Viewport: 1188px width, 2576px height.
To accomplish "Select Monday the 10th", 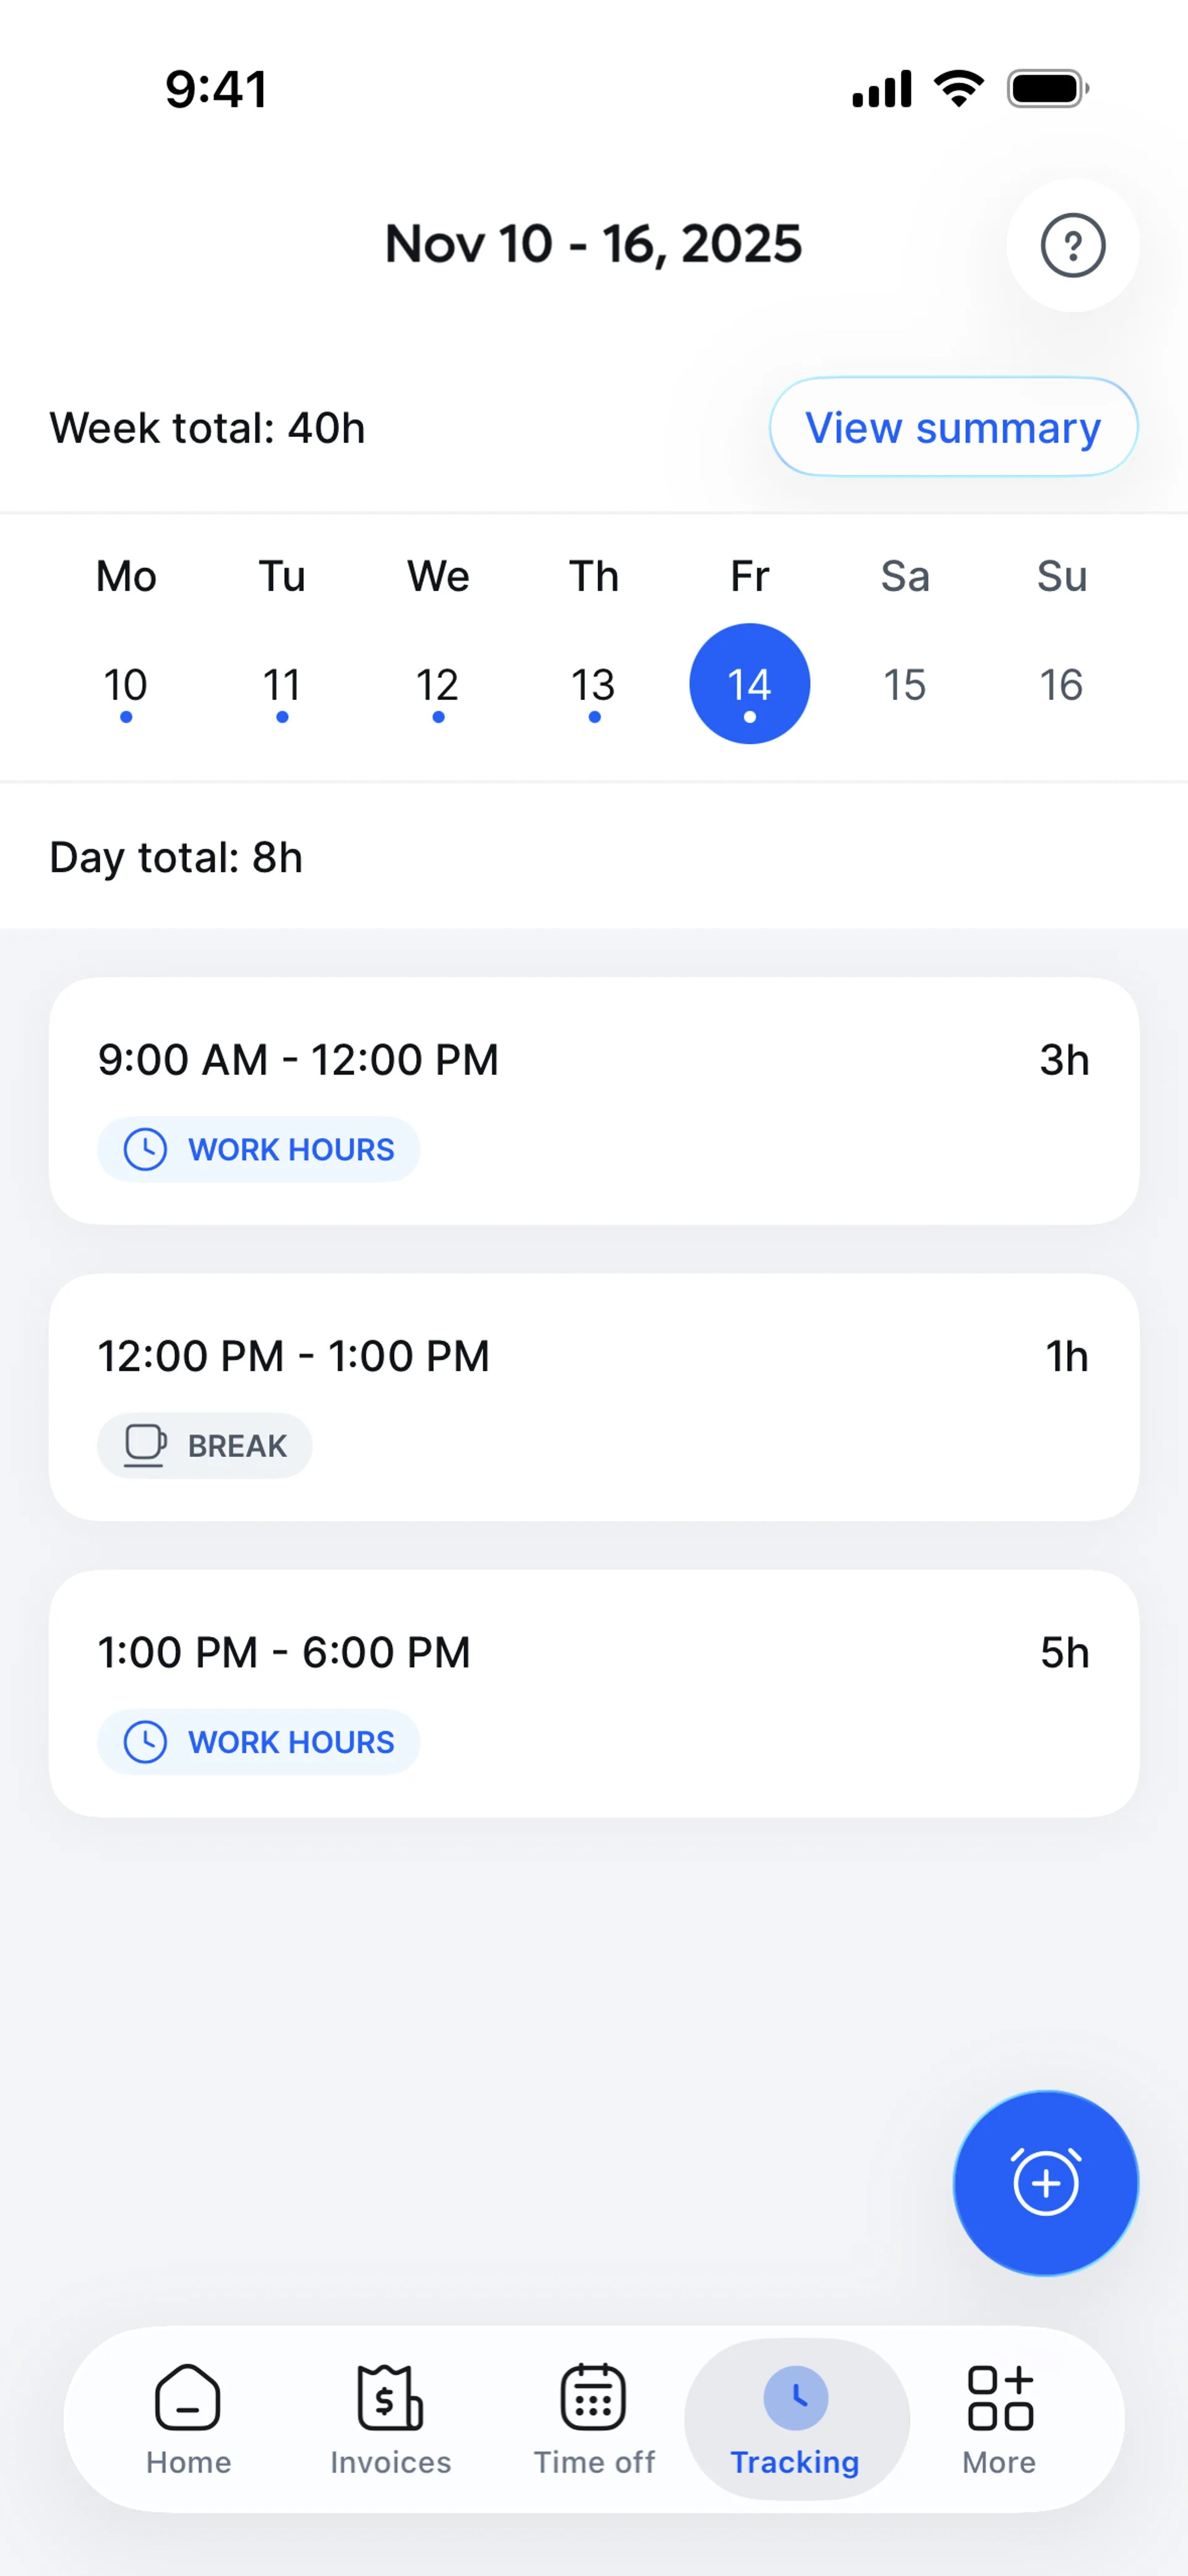I will click(126, 685).
